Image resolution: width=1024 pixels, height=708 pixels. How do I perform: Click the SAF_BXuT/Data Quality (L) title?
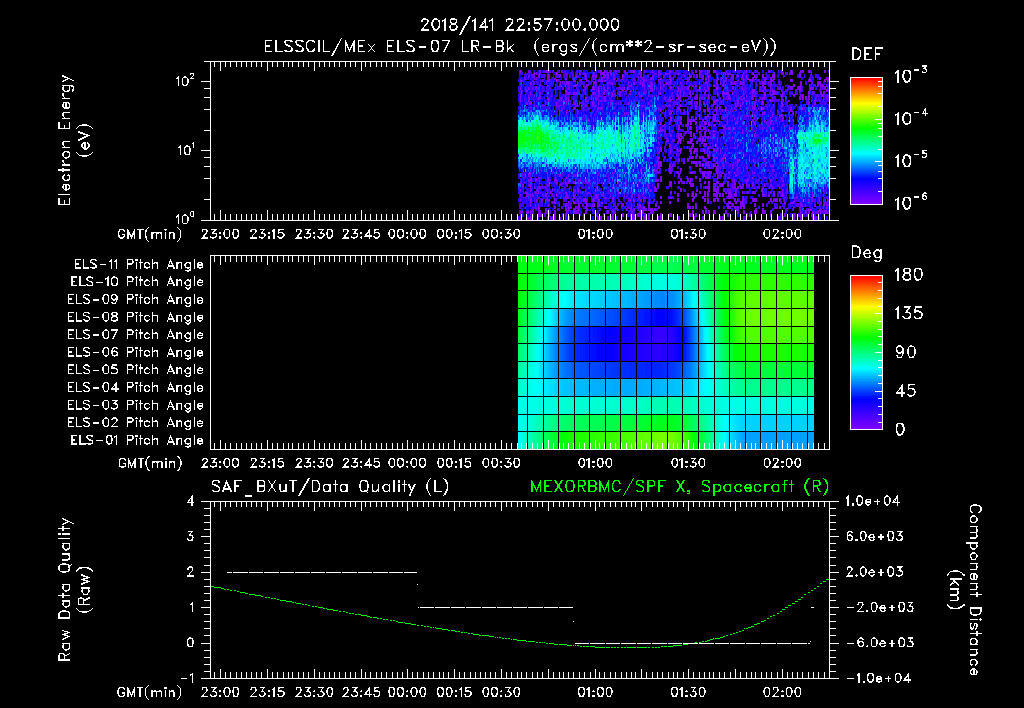330,487
